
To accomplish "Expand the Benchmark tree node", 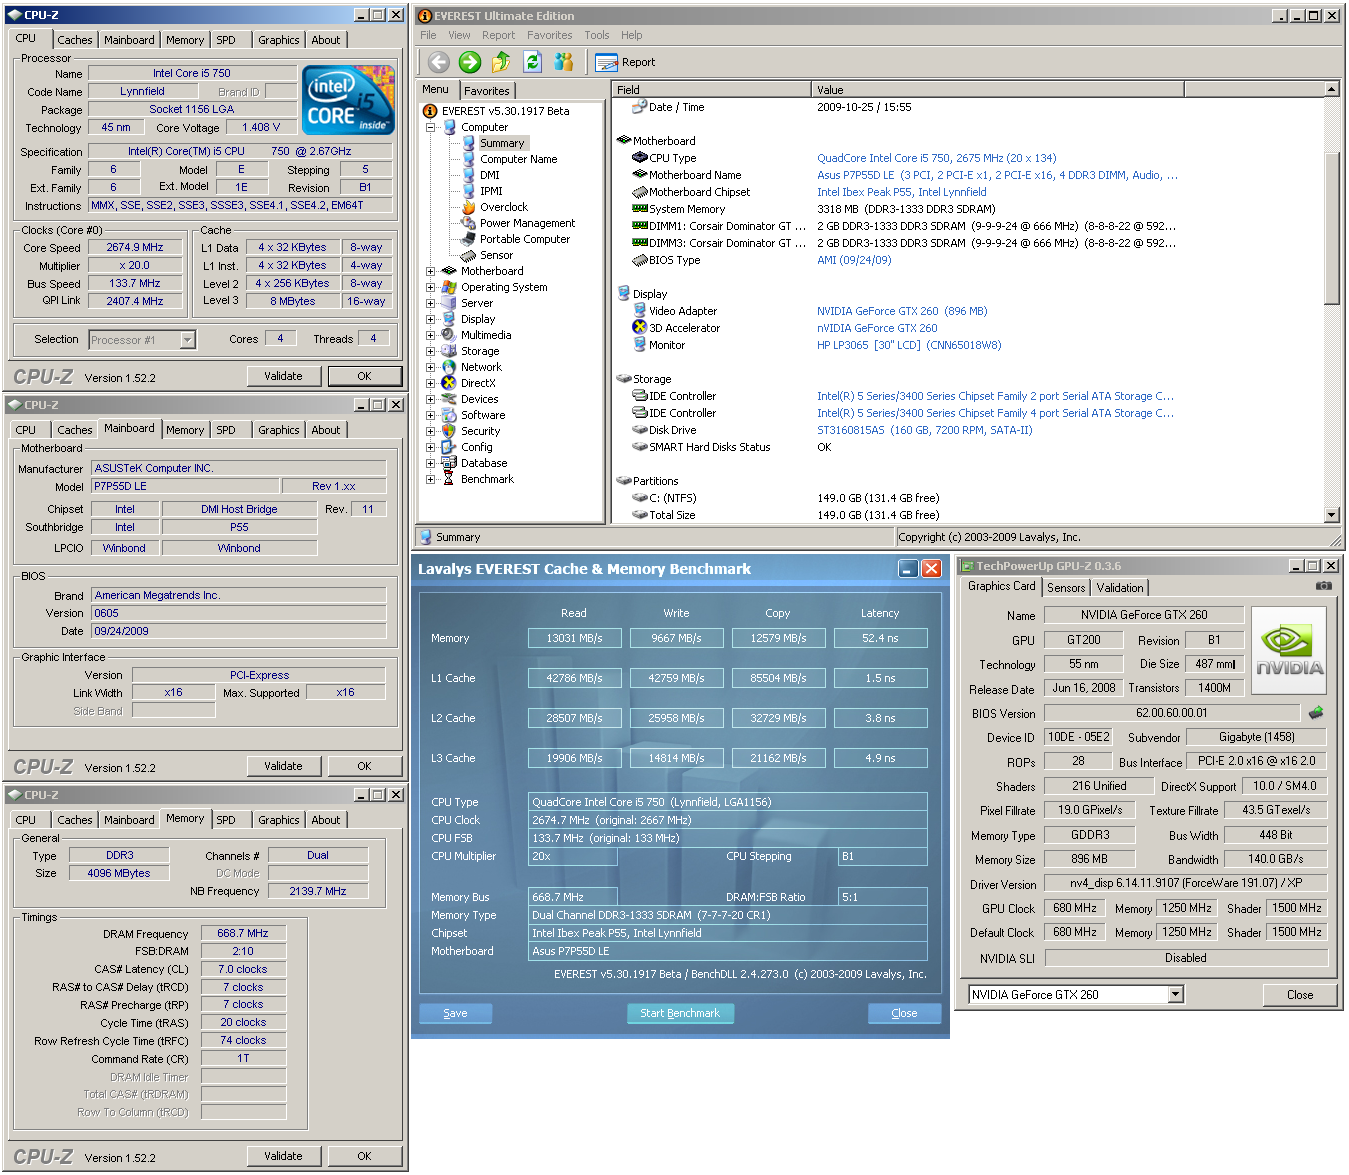I will click(x=430, y=479).
